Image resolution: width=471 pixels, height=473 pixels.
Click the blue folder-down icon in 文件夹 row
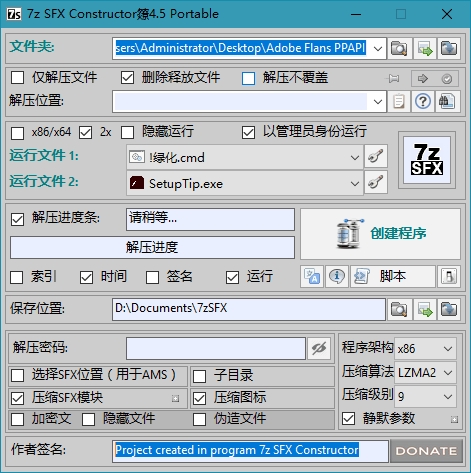tap(449, 49)
